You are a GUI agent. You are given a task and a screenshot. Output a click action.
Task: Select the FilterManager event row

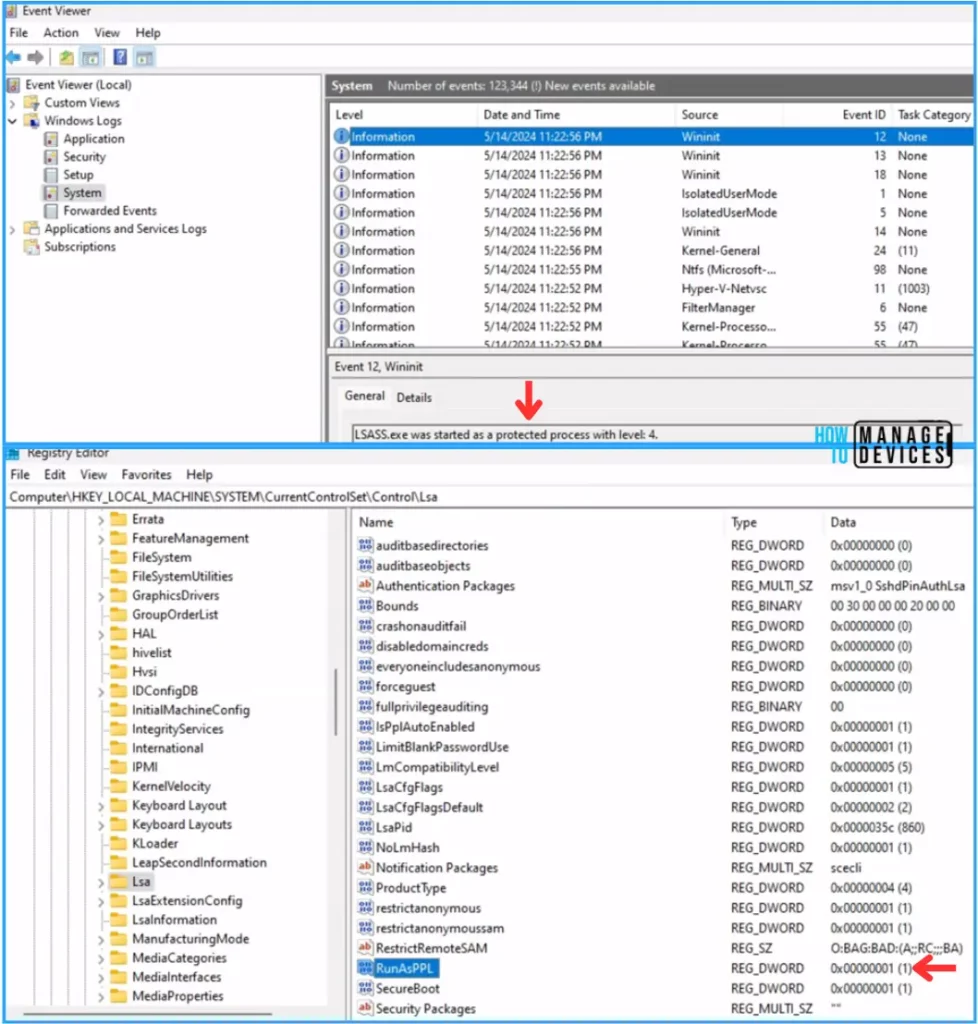click(x=652, y=308)
